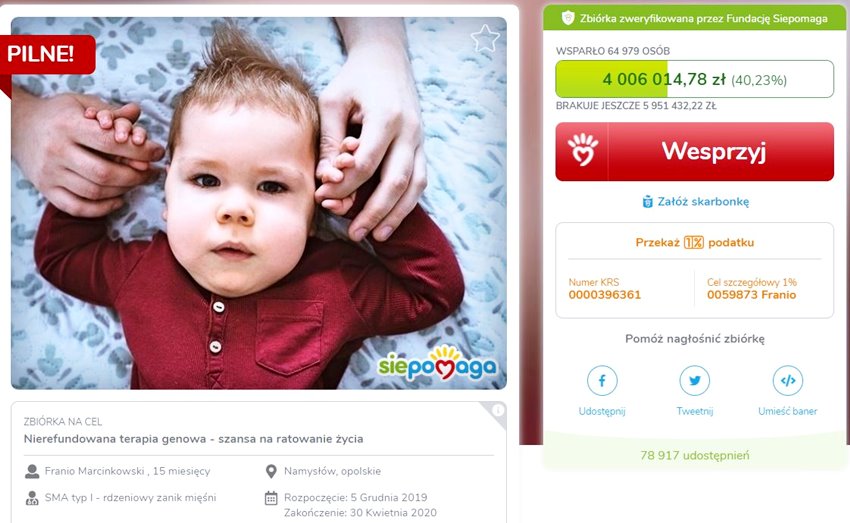Click the PILNE! urgent ribbon badge
This screenshot has width=850, height=523.
[48, 54]
